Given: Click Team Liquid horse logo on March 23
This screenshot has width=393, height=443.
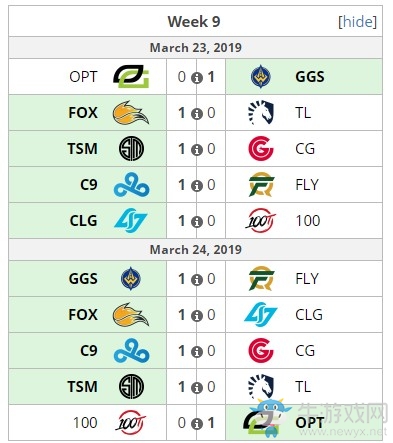Looking at the screenshot, I should pos(261,112).
